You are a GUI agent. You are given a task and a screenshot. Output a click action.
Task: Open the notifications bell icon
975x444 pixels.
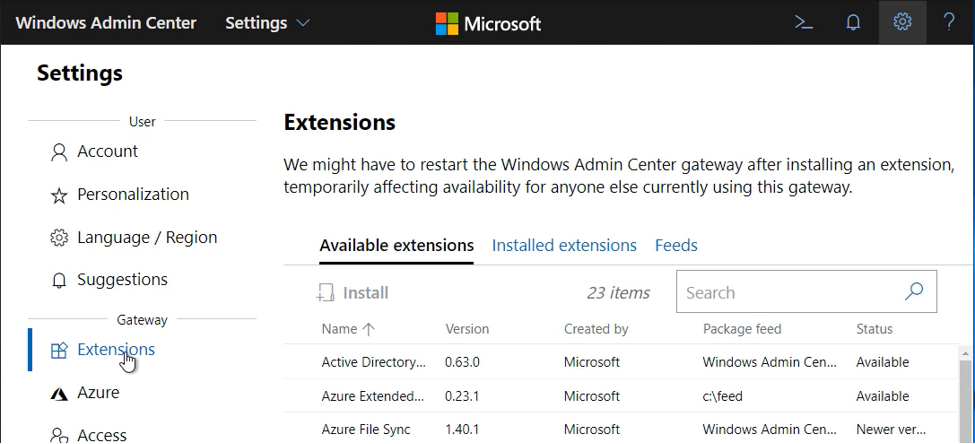(x=853, y=22)
